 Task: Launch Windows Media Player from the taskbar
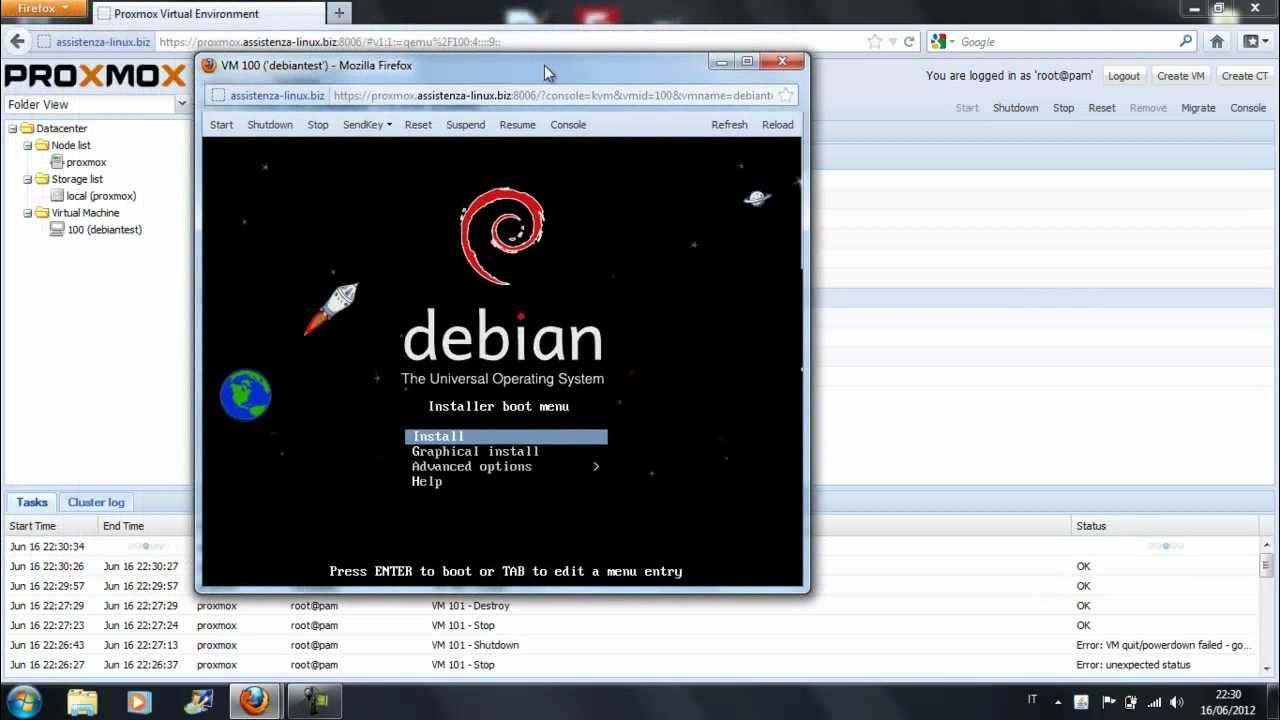139,701
